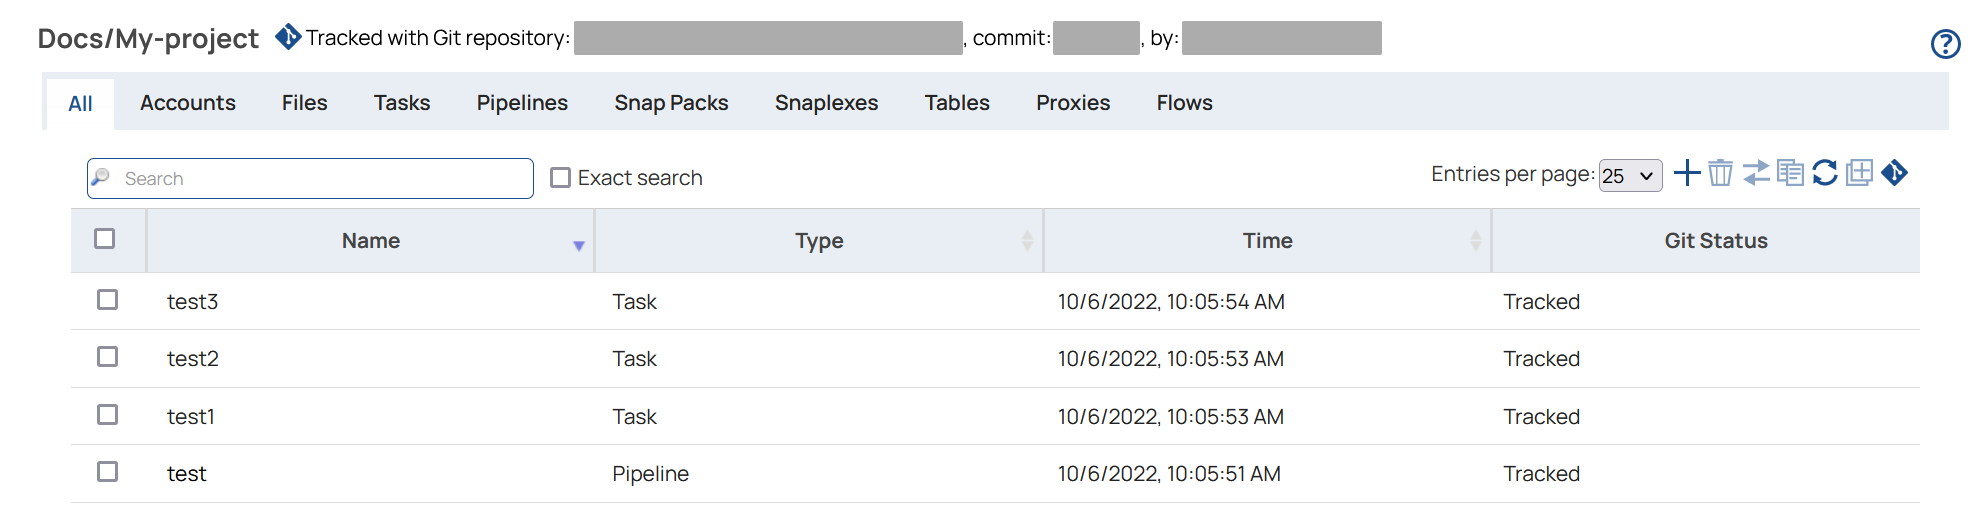The image size is (1977, 513).
Task: Click the move arrows icon in the toolbar
Action: [1755, 173]
